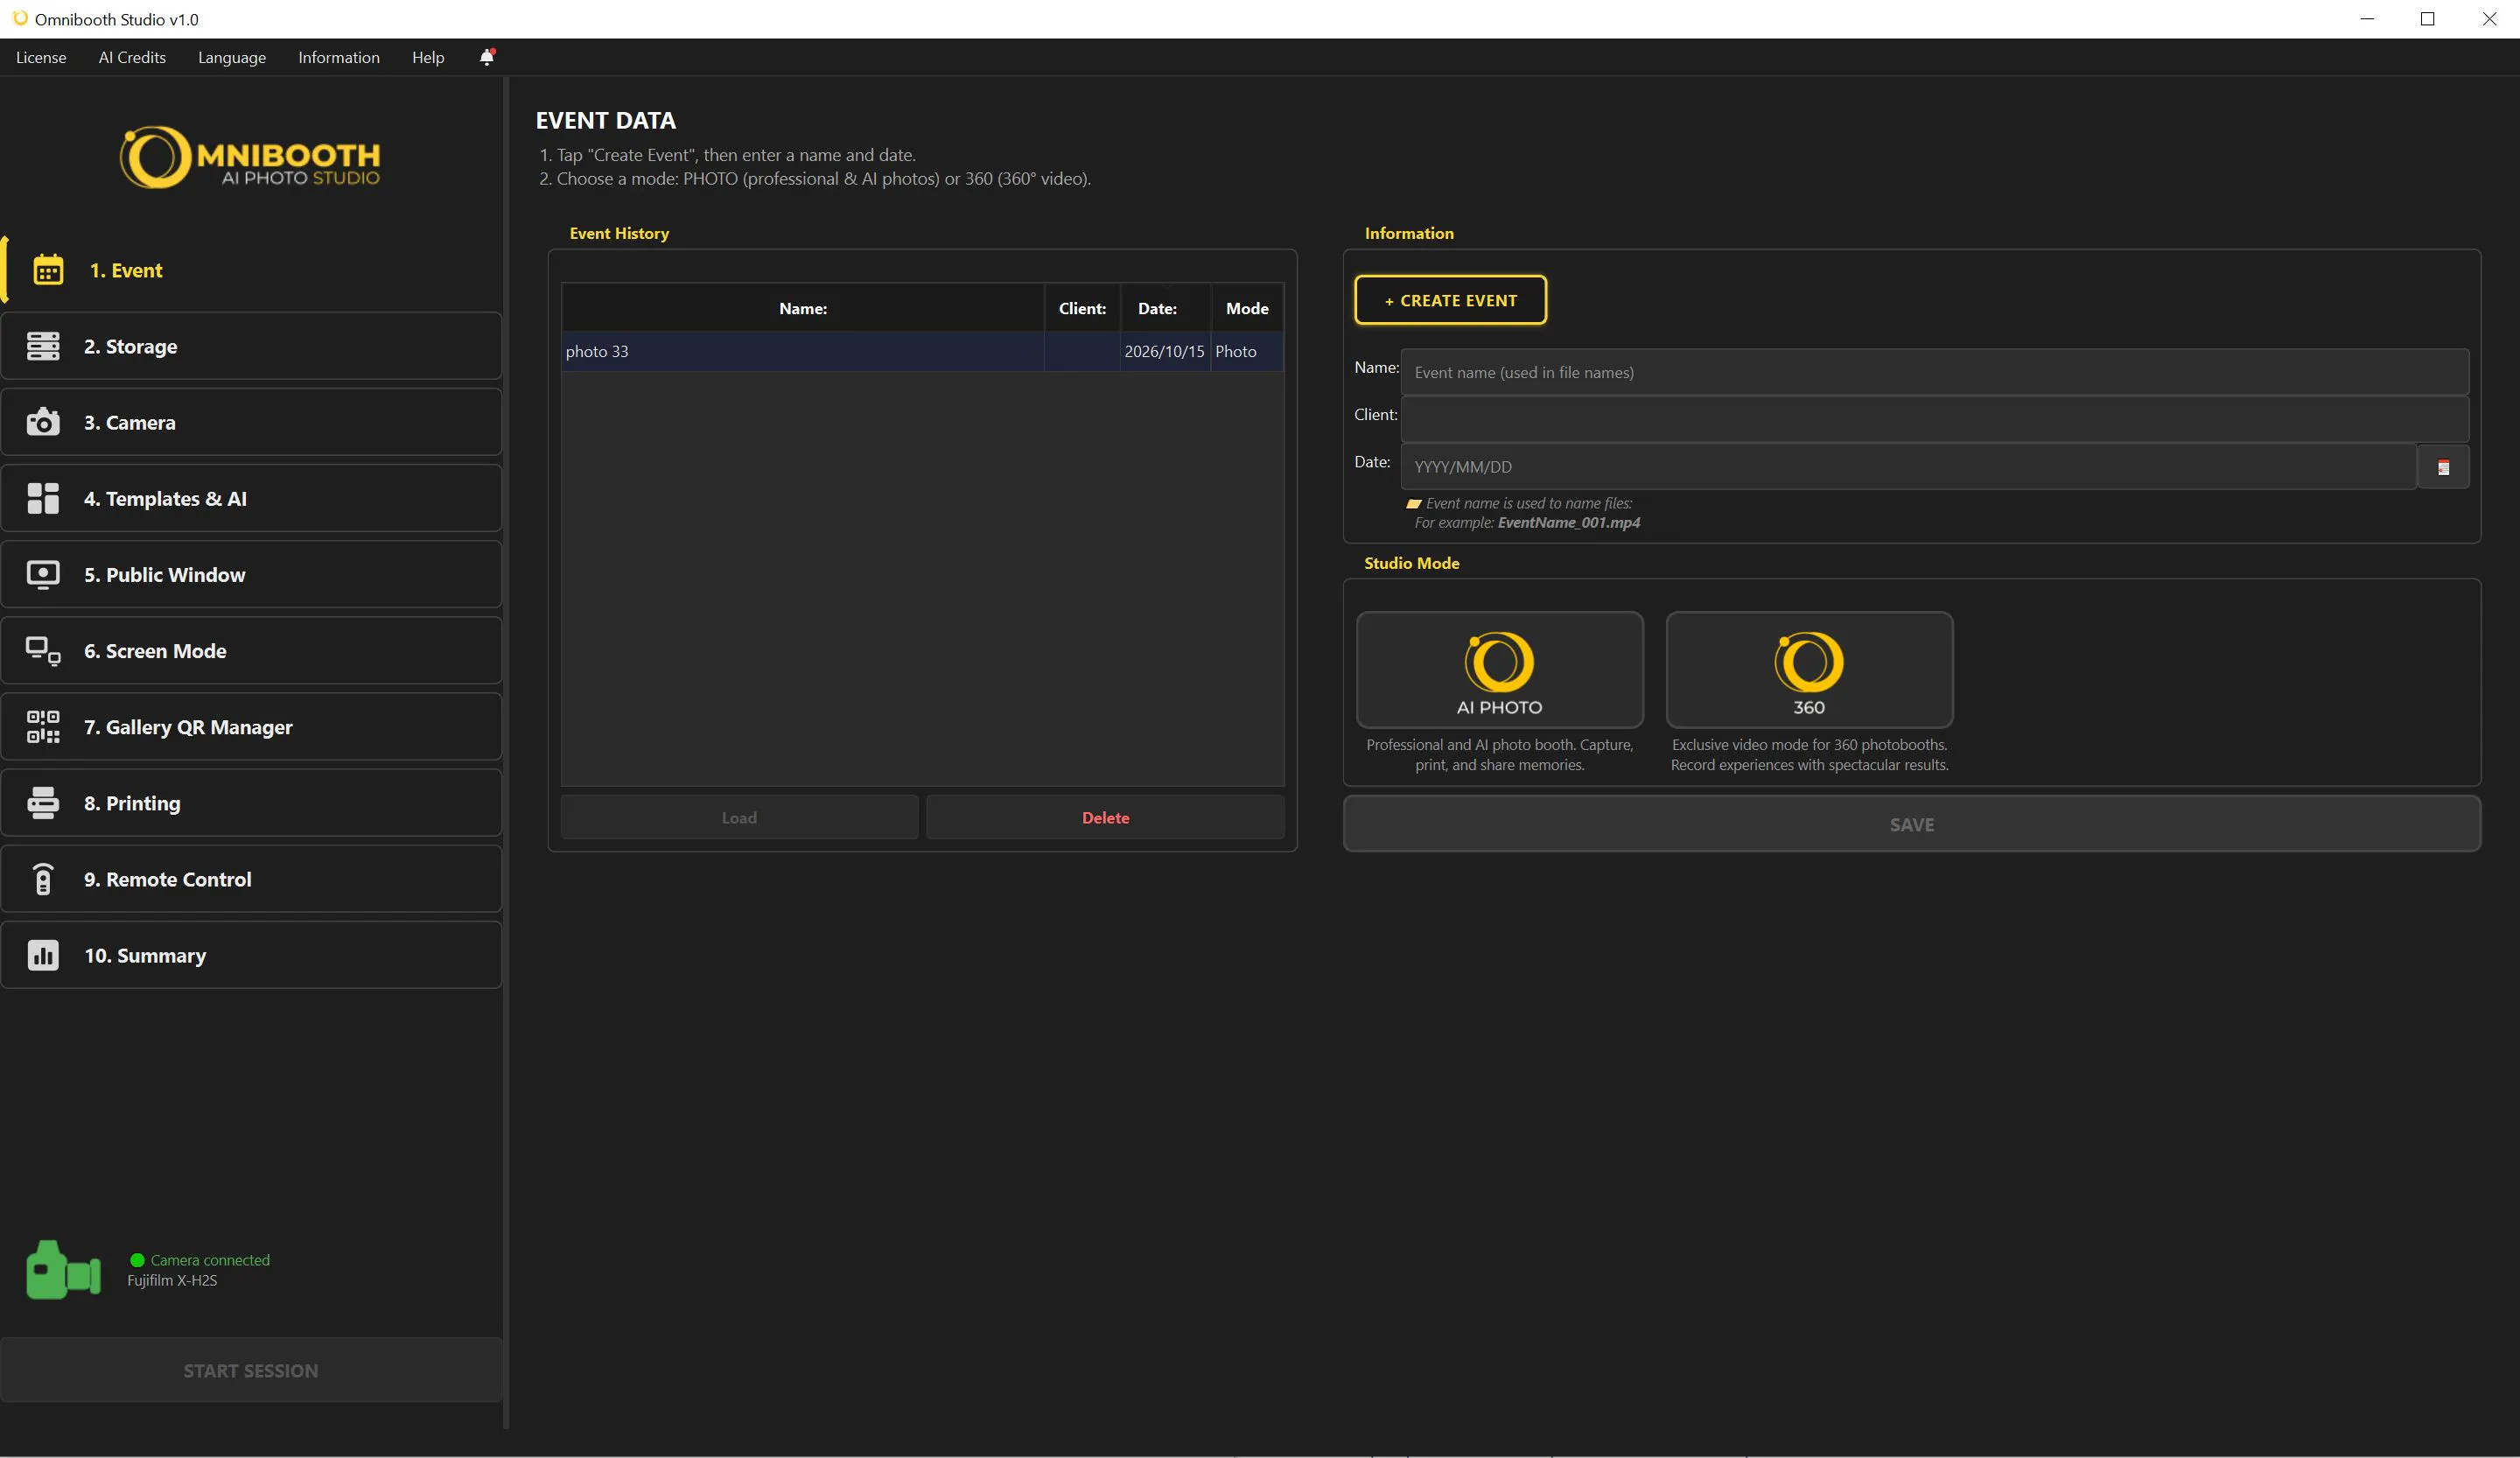
Task: Click the Name: column header
Action: coord(803,308)
